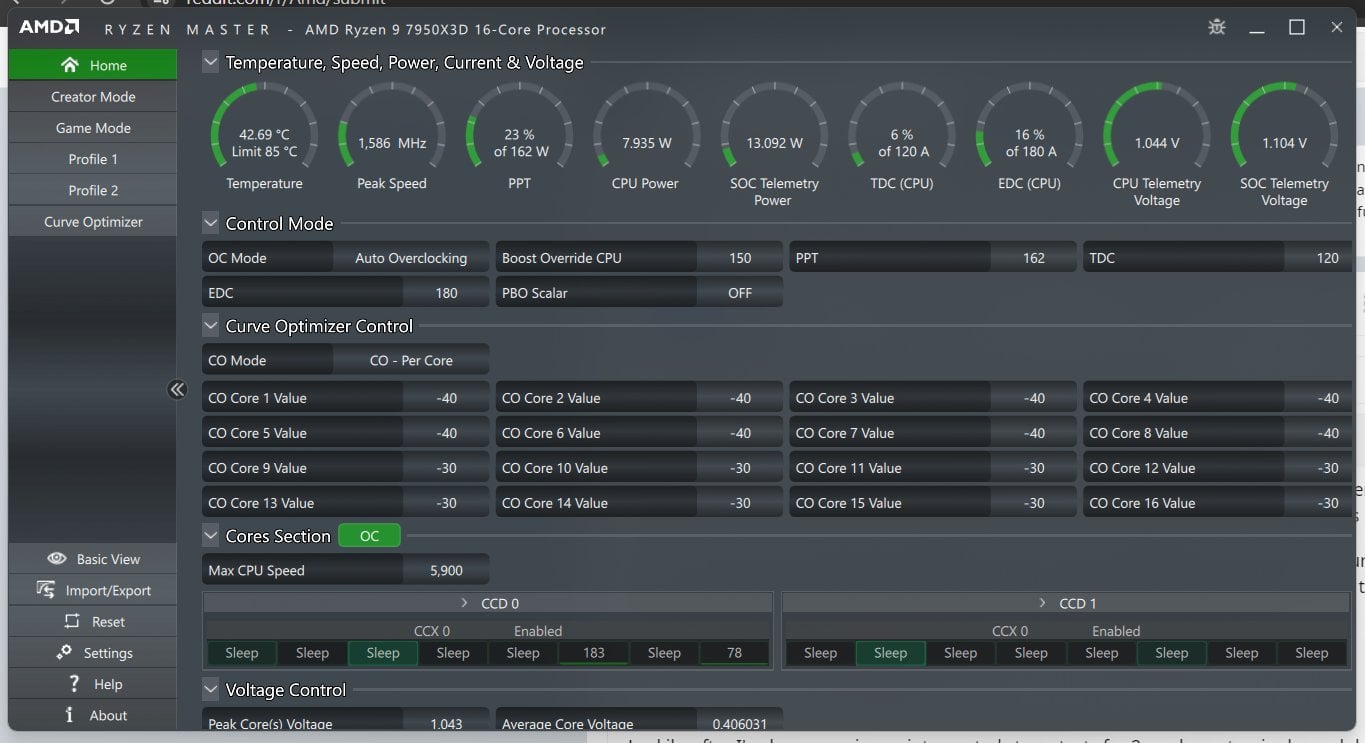Collapse the sidebar with the double-chevron button

(x=177, y=390)
